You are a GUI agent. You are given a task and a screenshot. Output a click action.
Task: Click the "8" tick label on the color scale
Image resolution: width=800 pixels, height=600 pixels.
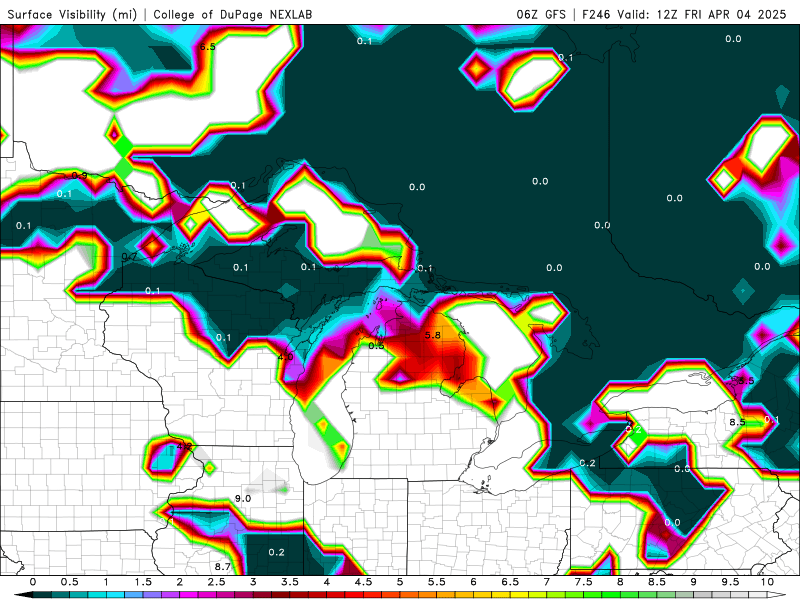pos(620,582)
